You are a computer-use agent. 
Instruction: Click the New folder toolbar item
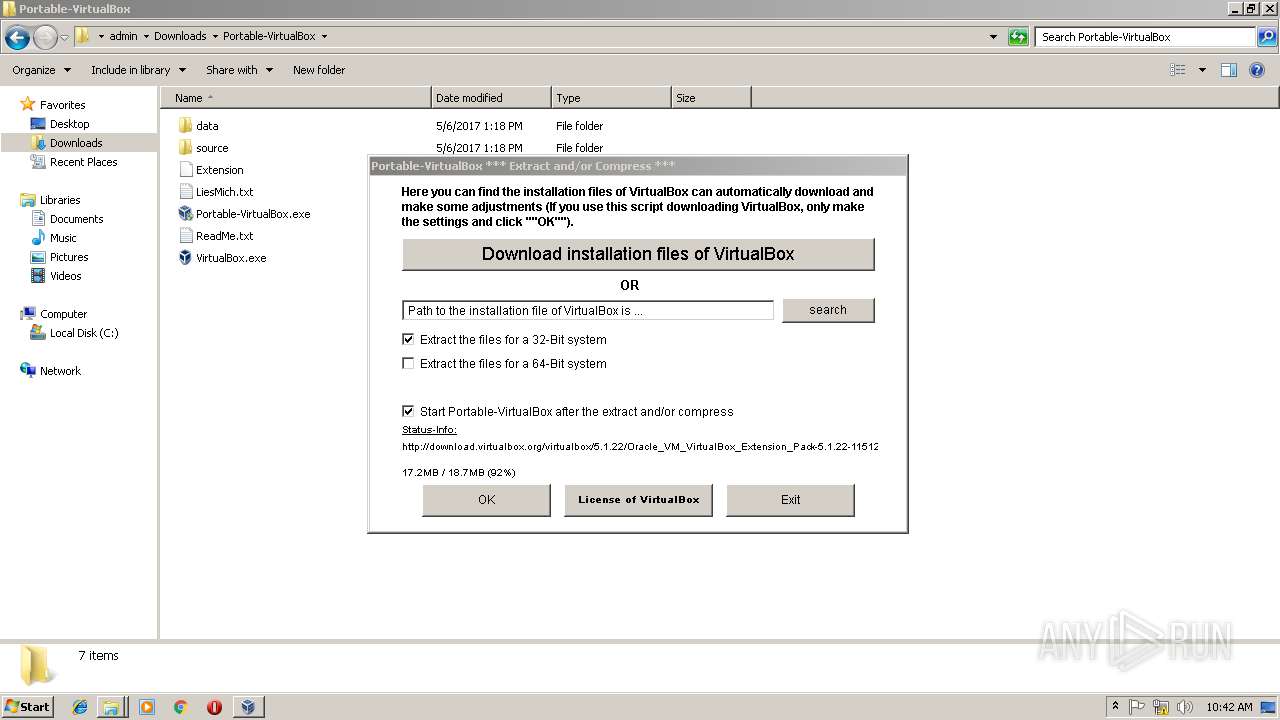click(x=319, y=70)
